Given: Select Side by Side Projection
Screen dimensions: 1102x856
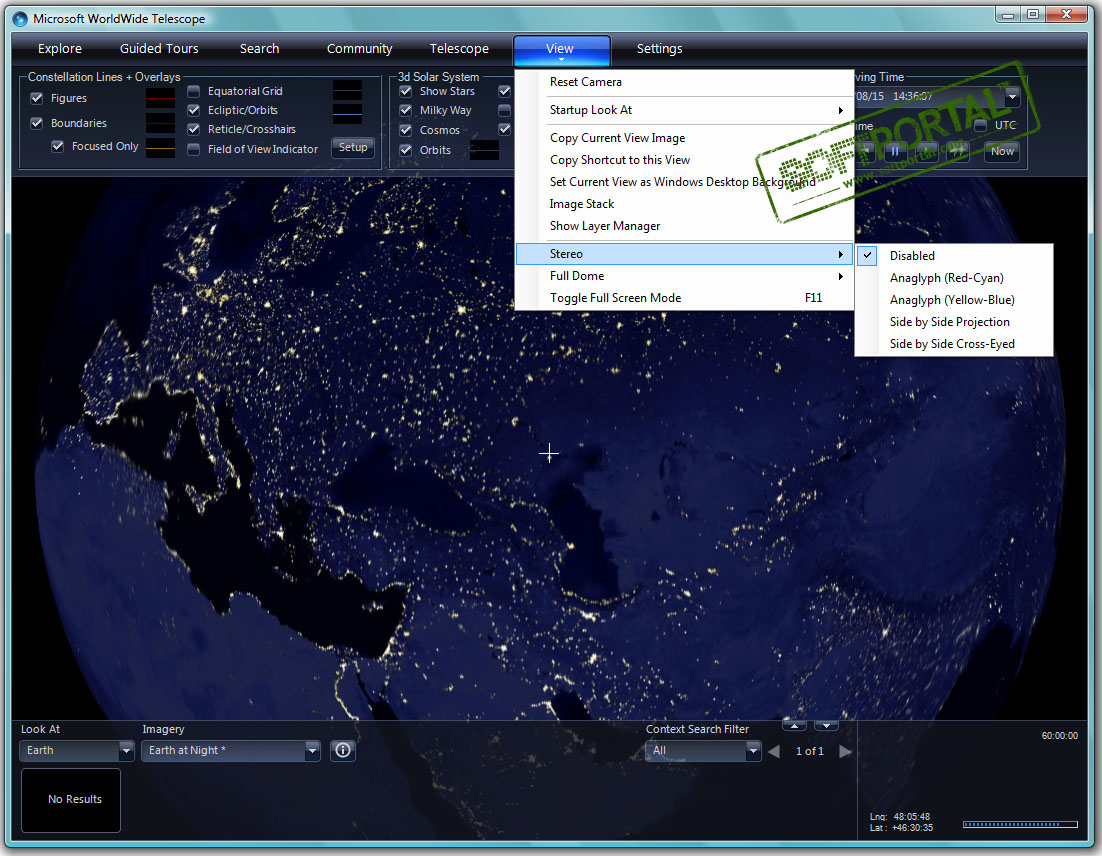Looking at the screenshot, I should 954,322.
